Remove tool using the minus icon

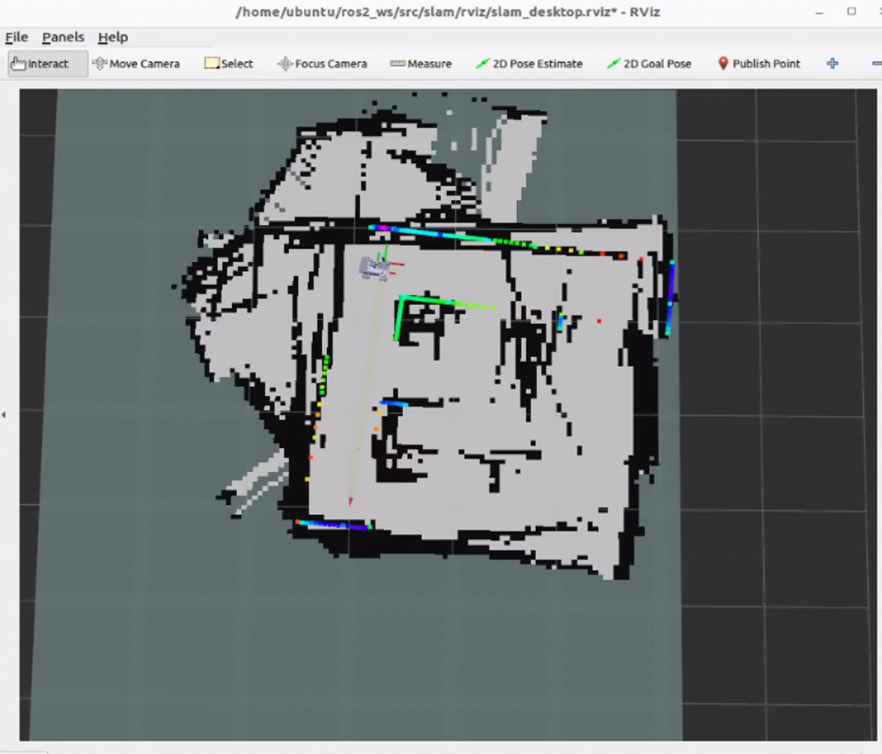click(876, 64)
